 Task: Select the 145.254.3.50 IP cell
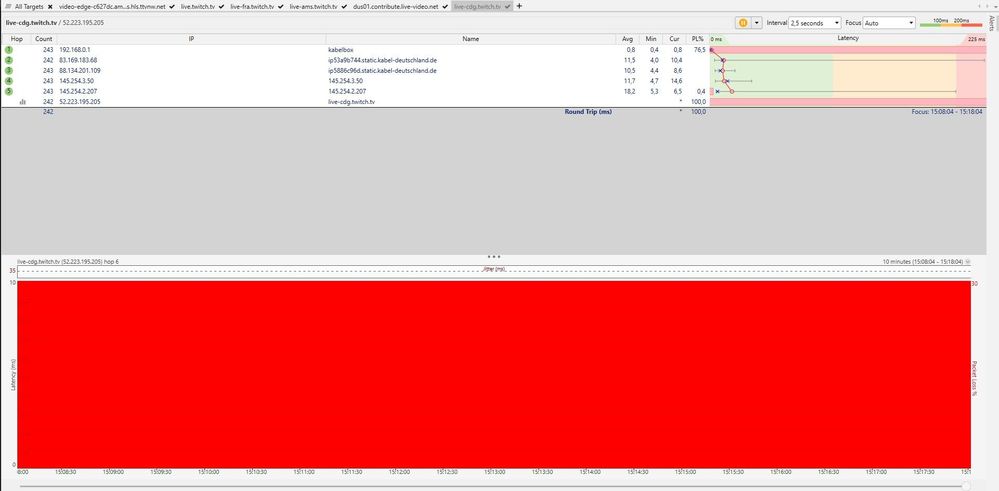click(76, 81)
